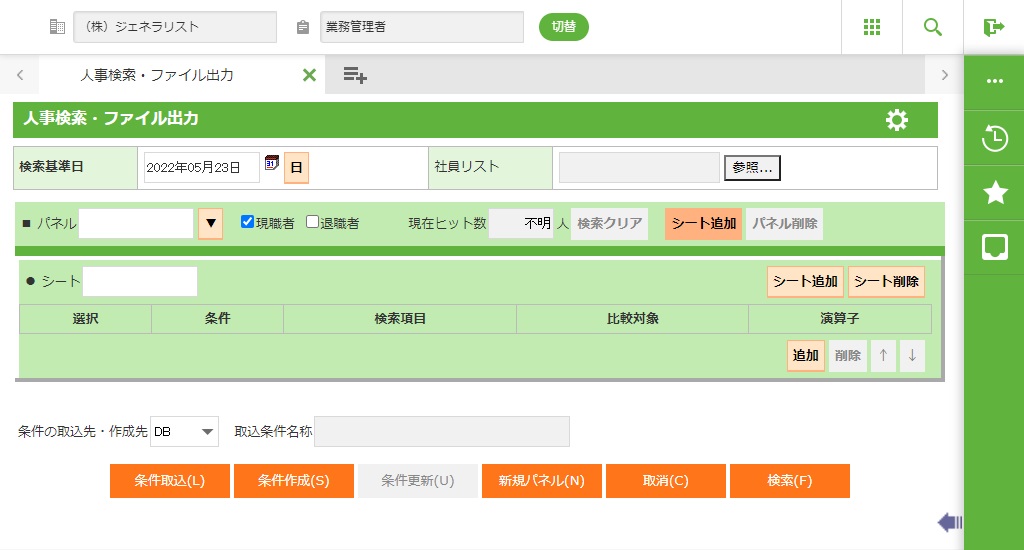
Task: Click the 検索クリア button
Action: click(x=609, y=223)
